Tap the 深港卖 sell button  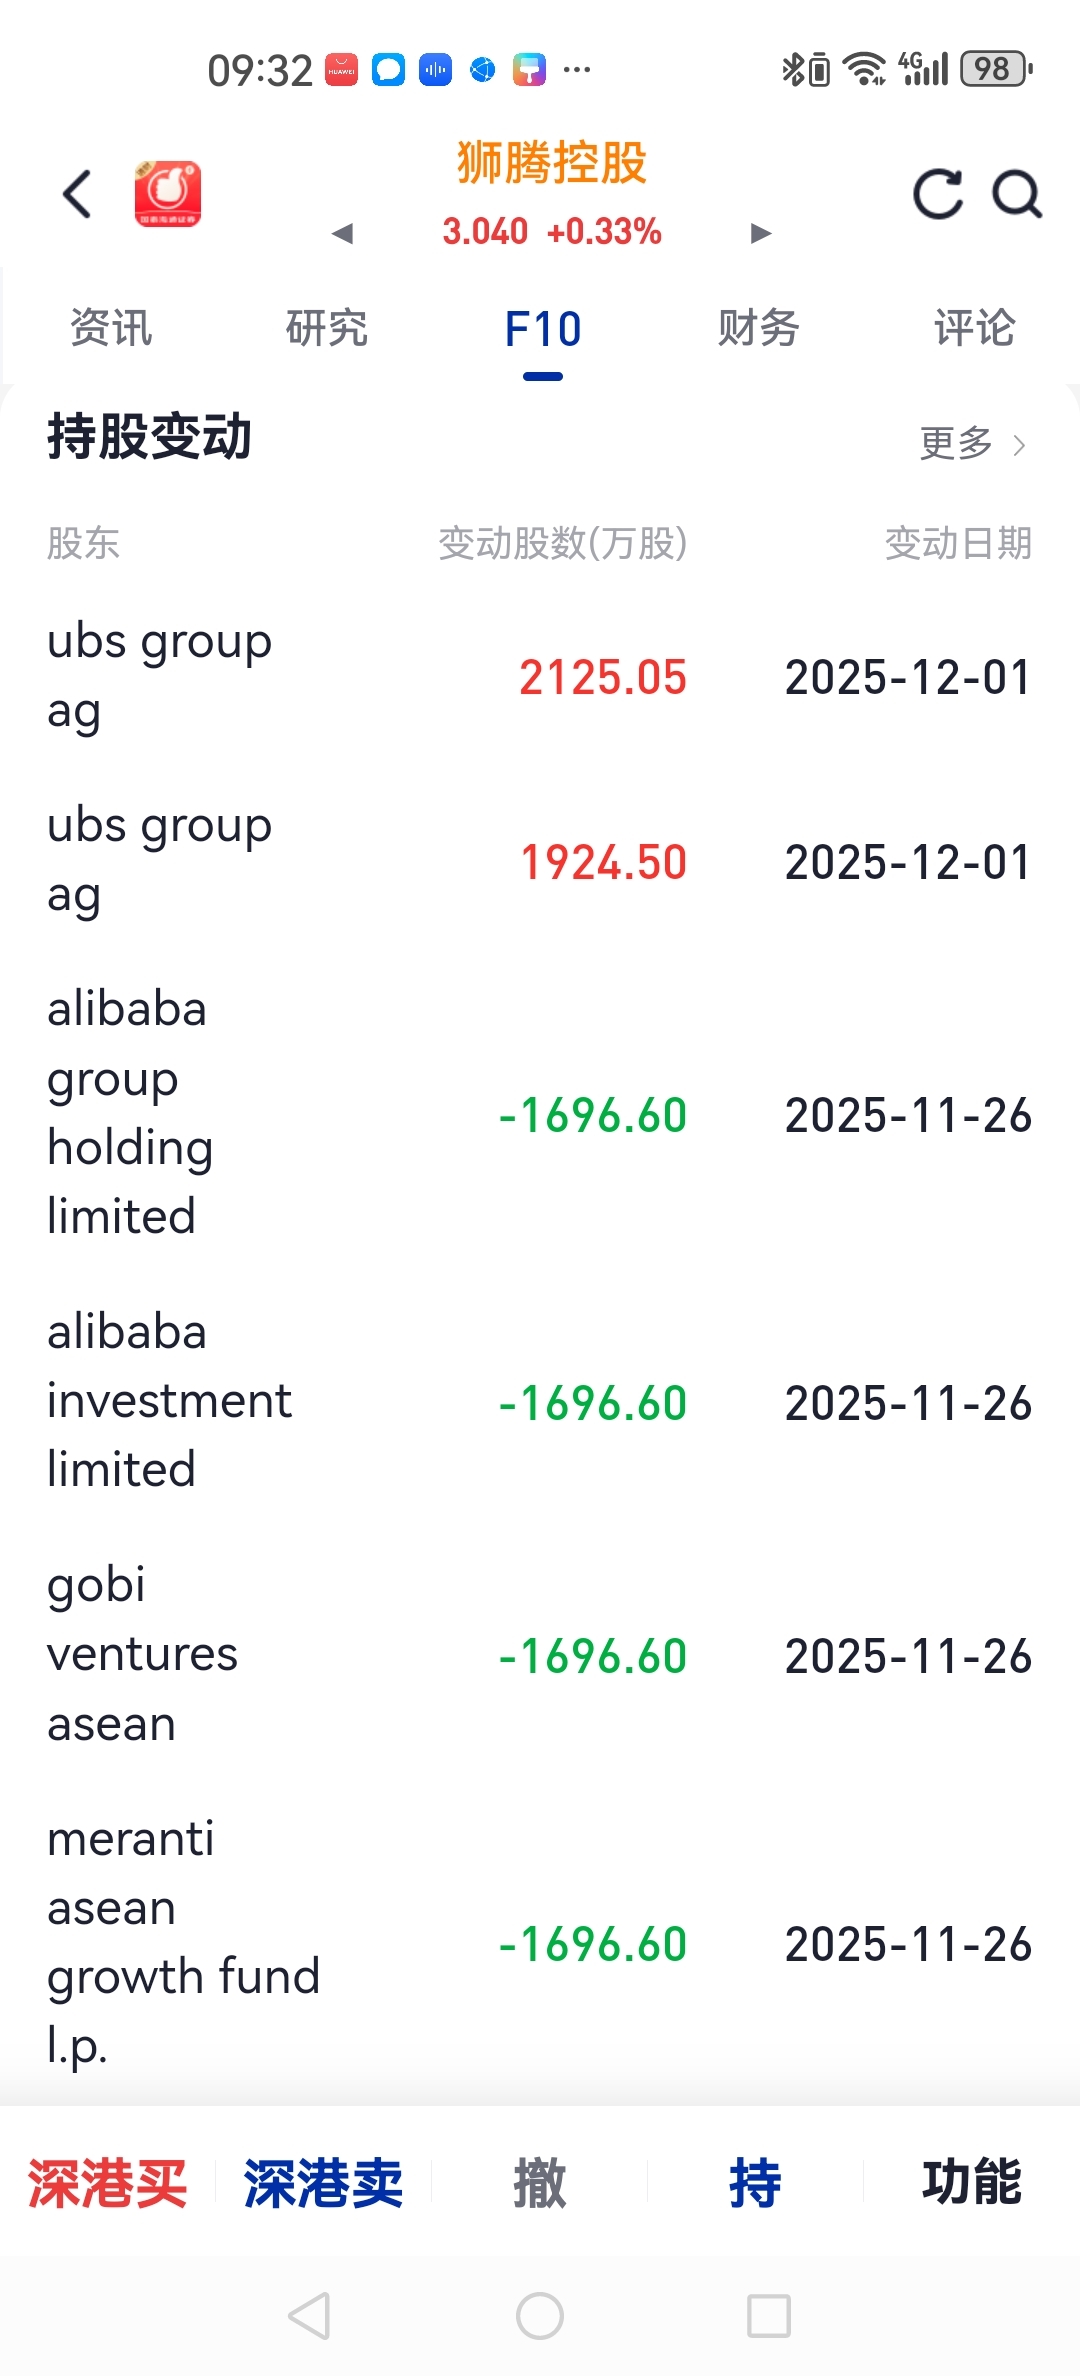[x=324, y=2182]
